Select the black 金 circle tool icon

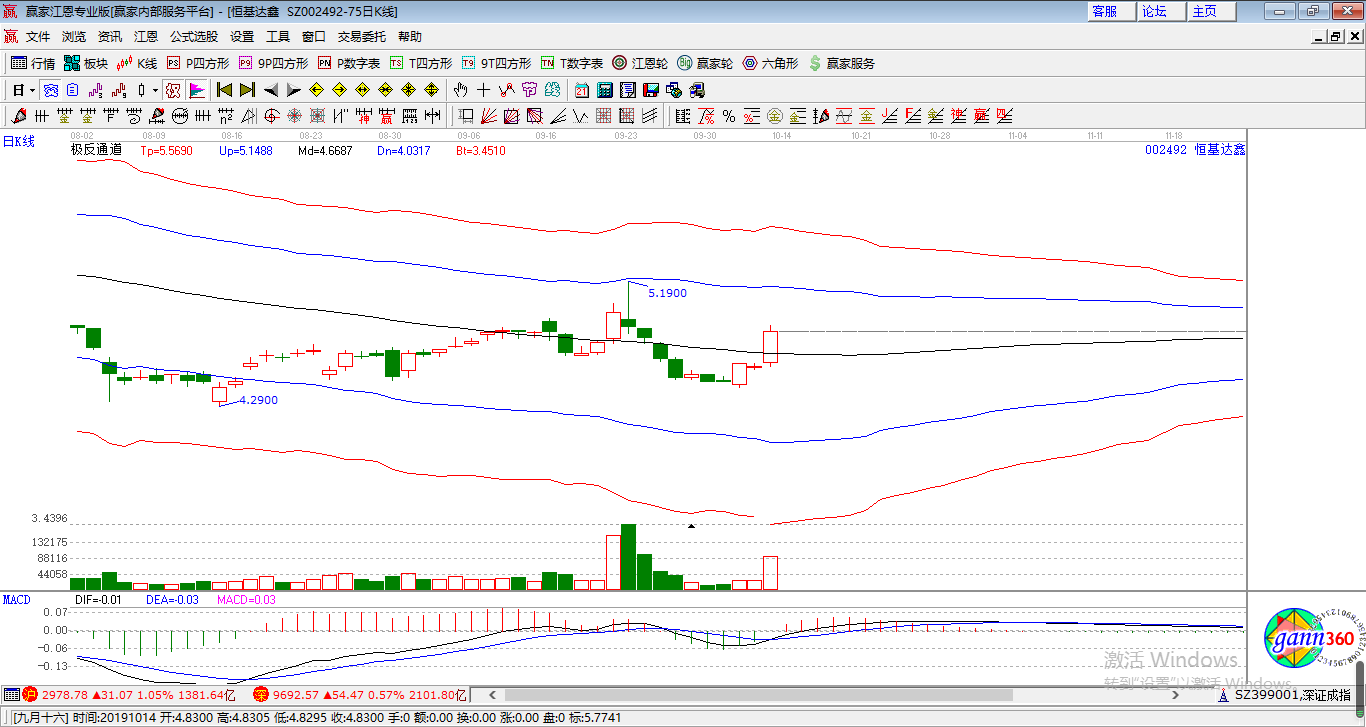775,116
